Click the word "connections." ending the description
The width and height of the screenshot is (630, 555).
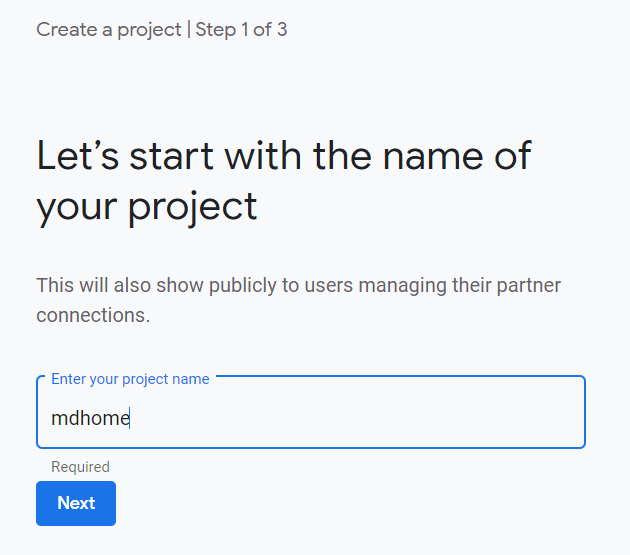click(93, 315)
